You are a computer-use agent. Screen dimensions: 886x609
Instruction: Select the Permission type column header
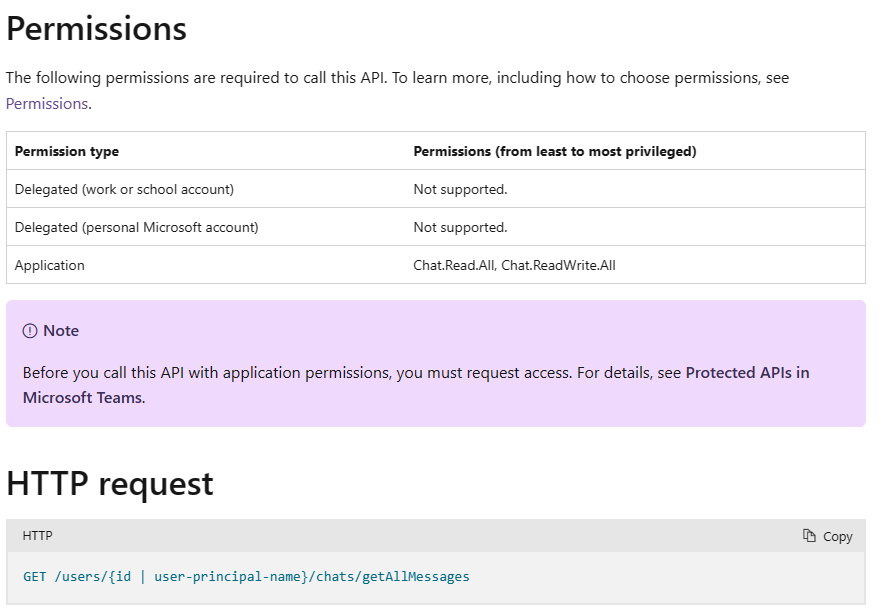point(67,151)
